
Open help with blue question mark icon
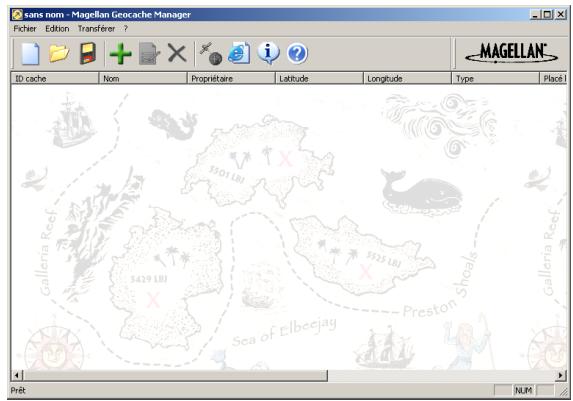[297, 54]
